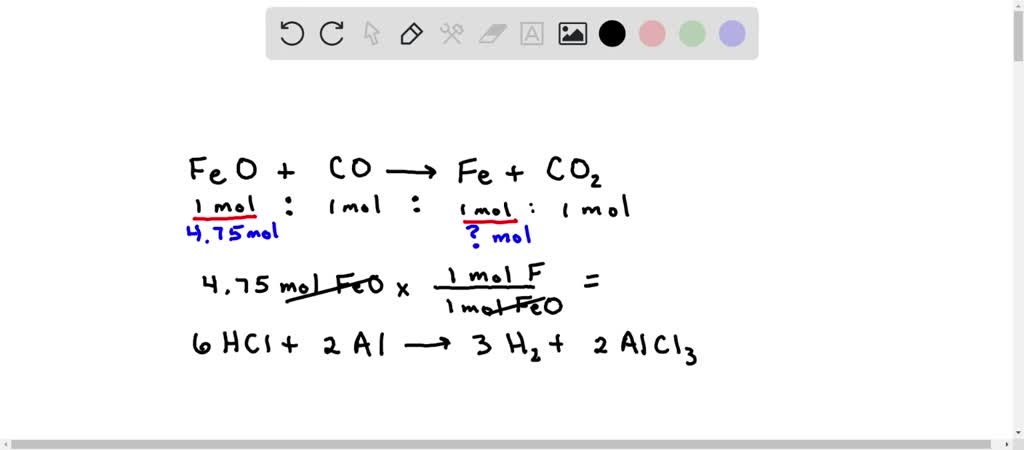Click '2 Al' in second equation
The height and width of the screenshot is (450, 1024).
pos(354,344)
